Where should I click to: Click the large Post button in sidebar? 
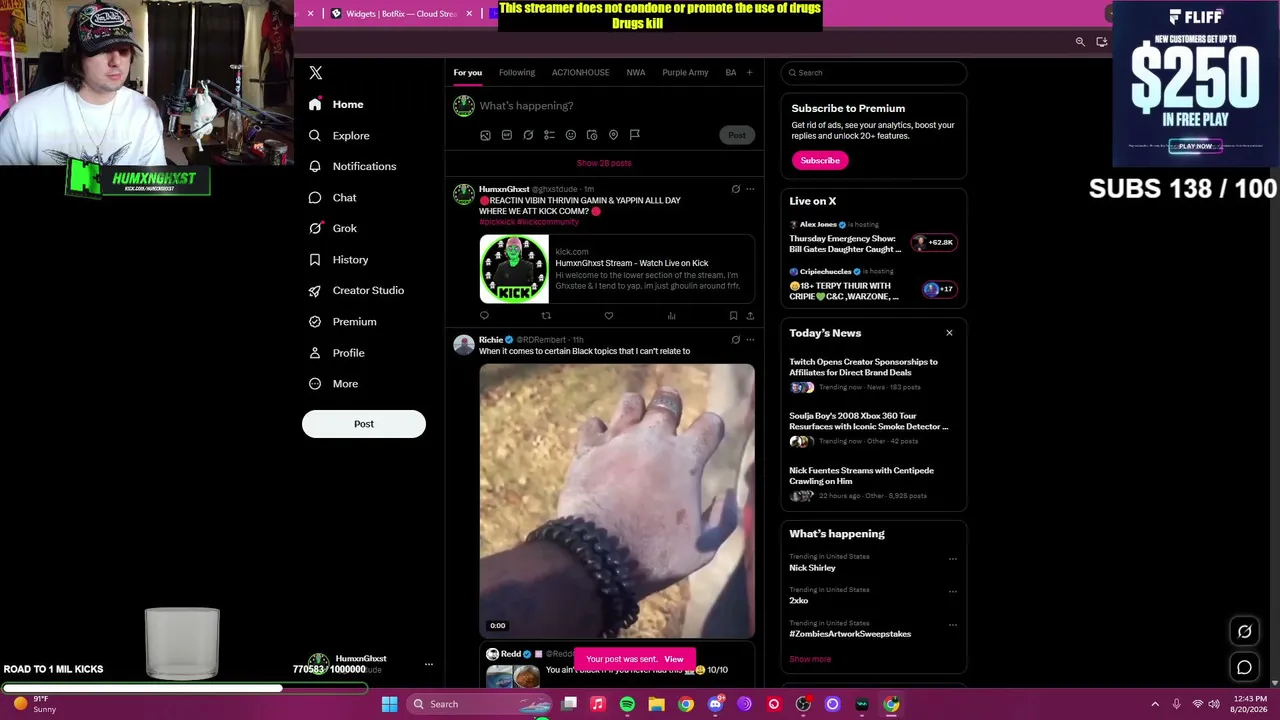point(364,424)
